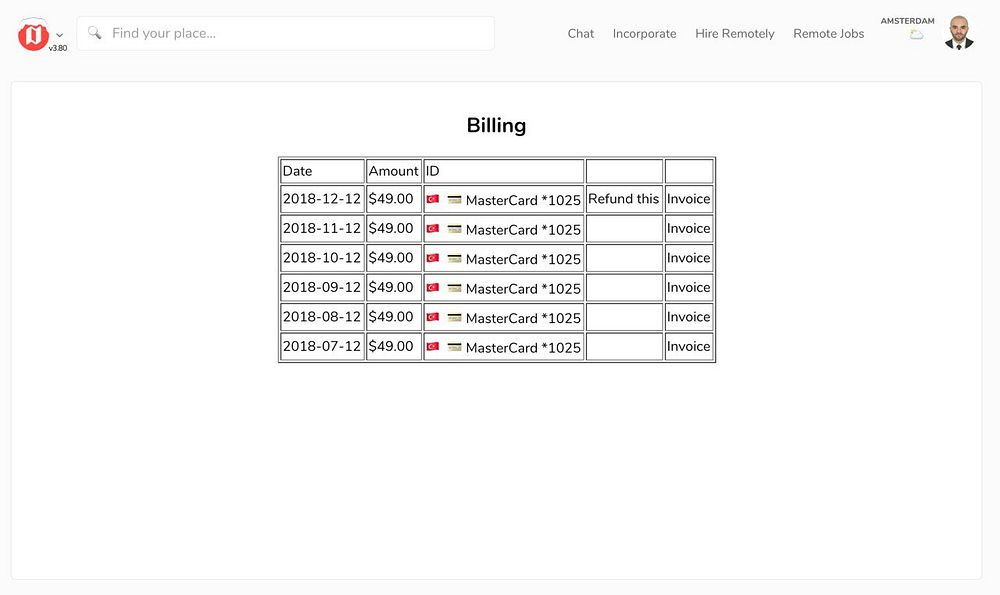
Task: Click the credit card icon in 2018-10-12 row
Action: pyautogui.click(x=454, y=258)
